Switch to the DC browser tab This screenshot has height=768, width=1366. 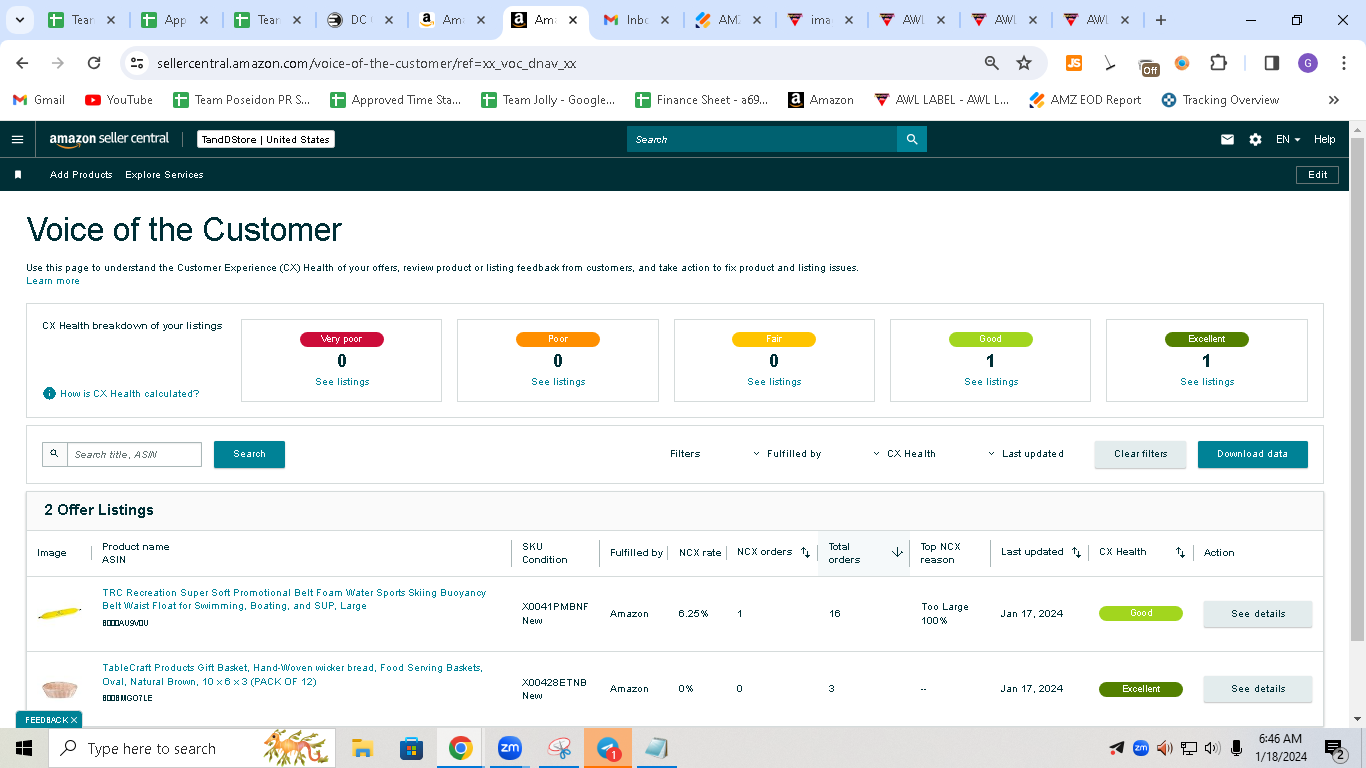pos(360,20)
